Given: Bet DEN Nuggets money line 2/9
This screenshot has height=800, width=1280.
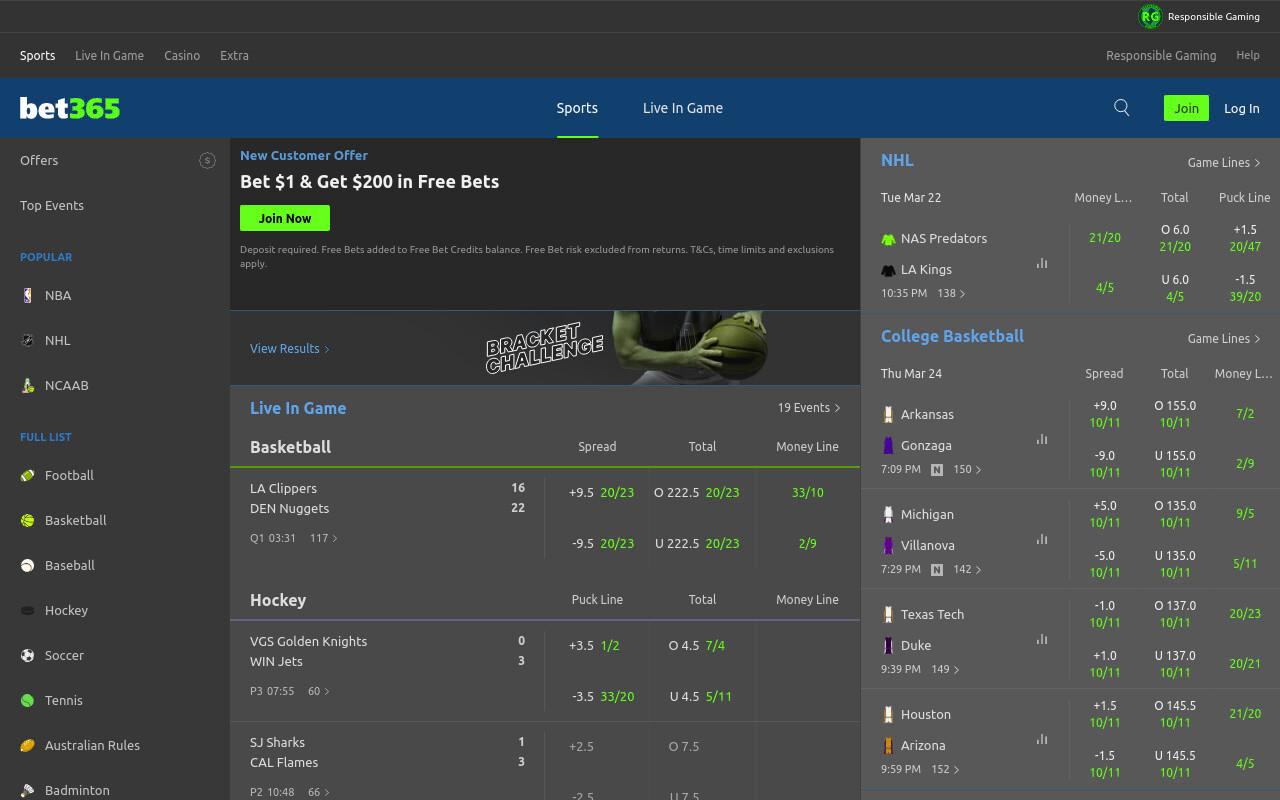Looking at the screenshot, I should coord(807,543).
